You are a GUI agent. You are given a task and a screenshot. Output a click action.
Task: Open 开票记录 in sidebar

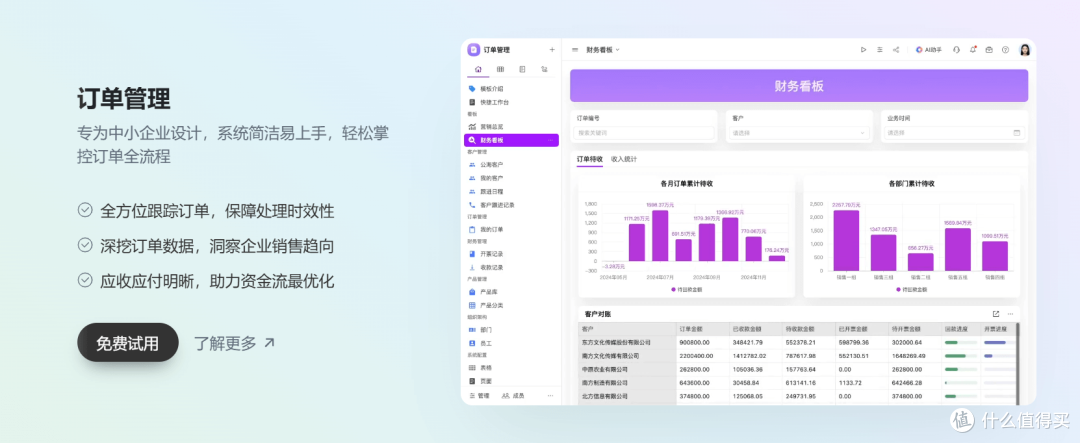point(511,254)
